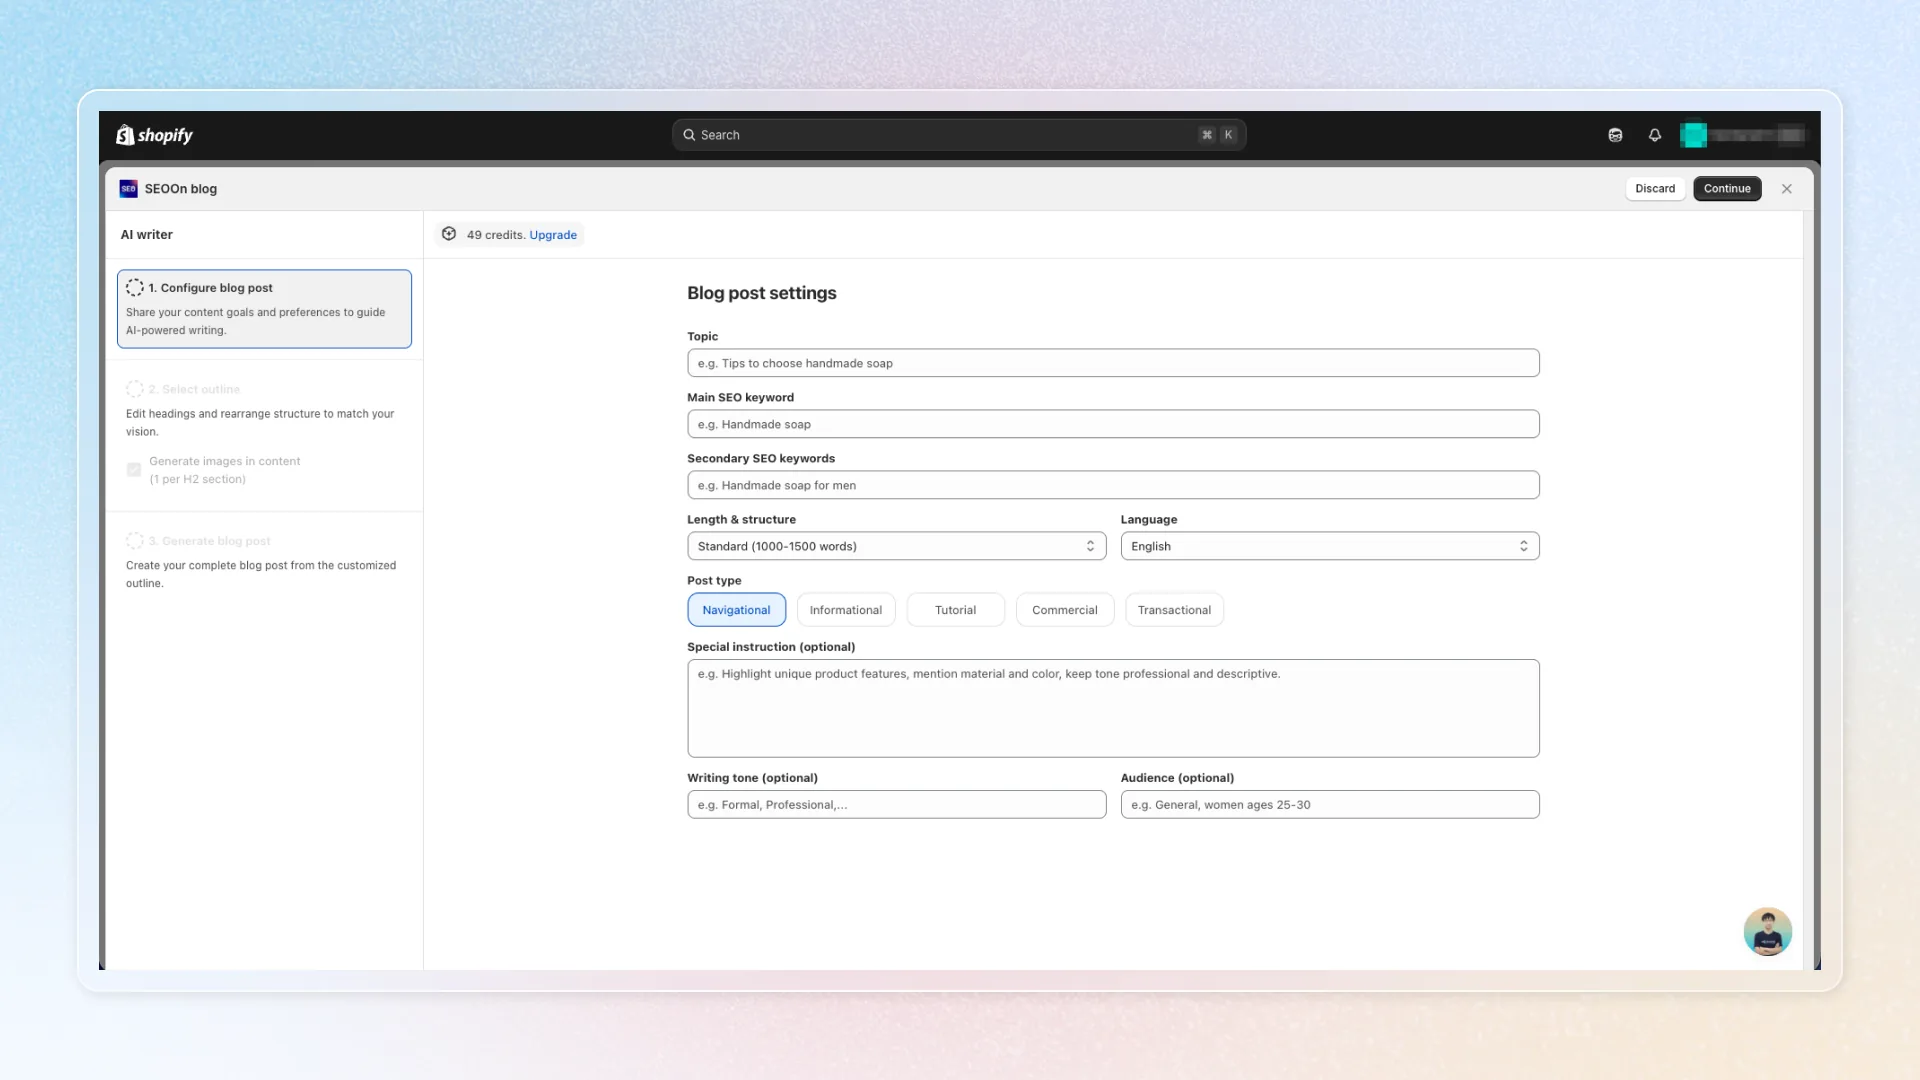Click the search magnifier icon
Image resolution: width=1920 pixels, height=1080 pixels.
689,135
